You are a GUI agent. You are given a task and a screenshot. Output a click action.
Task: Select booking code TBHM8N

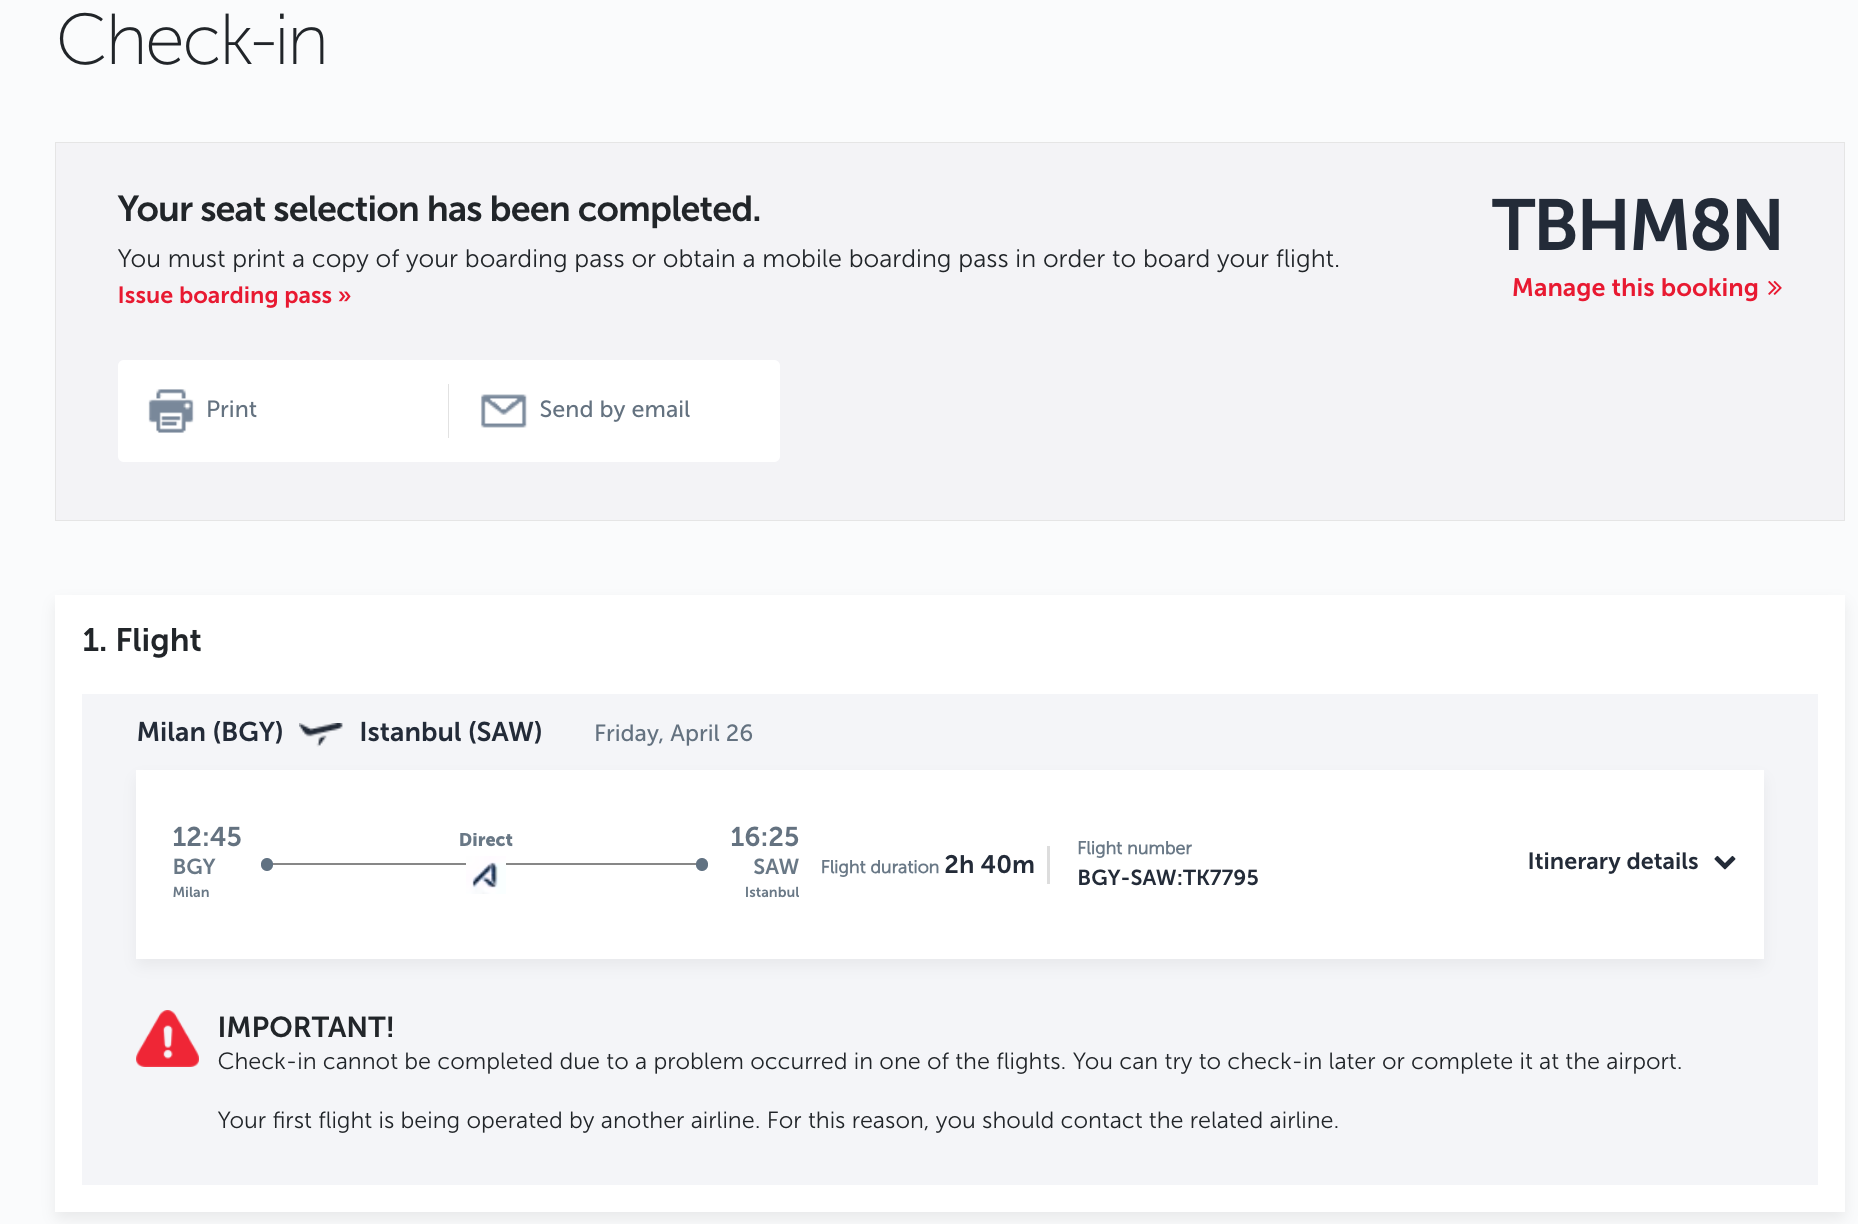pos(1636,225)
